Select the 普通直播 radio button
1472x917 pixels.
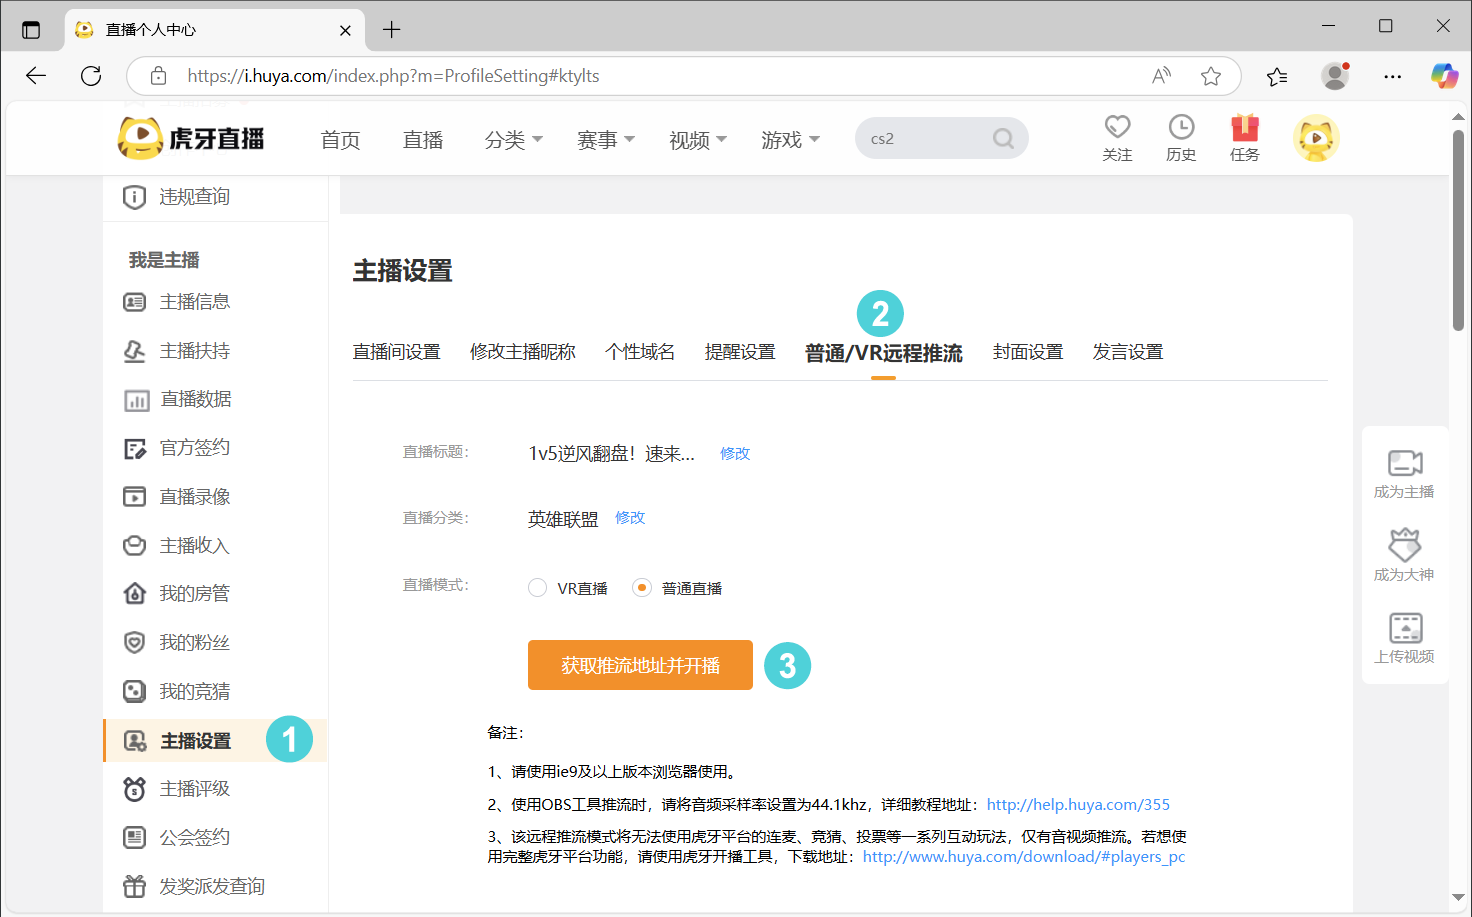(642, 588)
